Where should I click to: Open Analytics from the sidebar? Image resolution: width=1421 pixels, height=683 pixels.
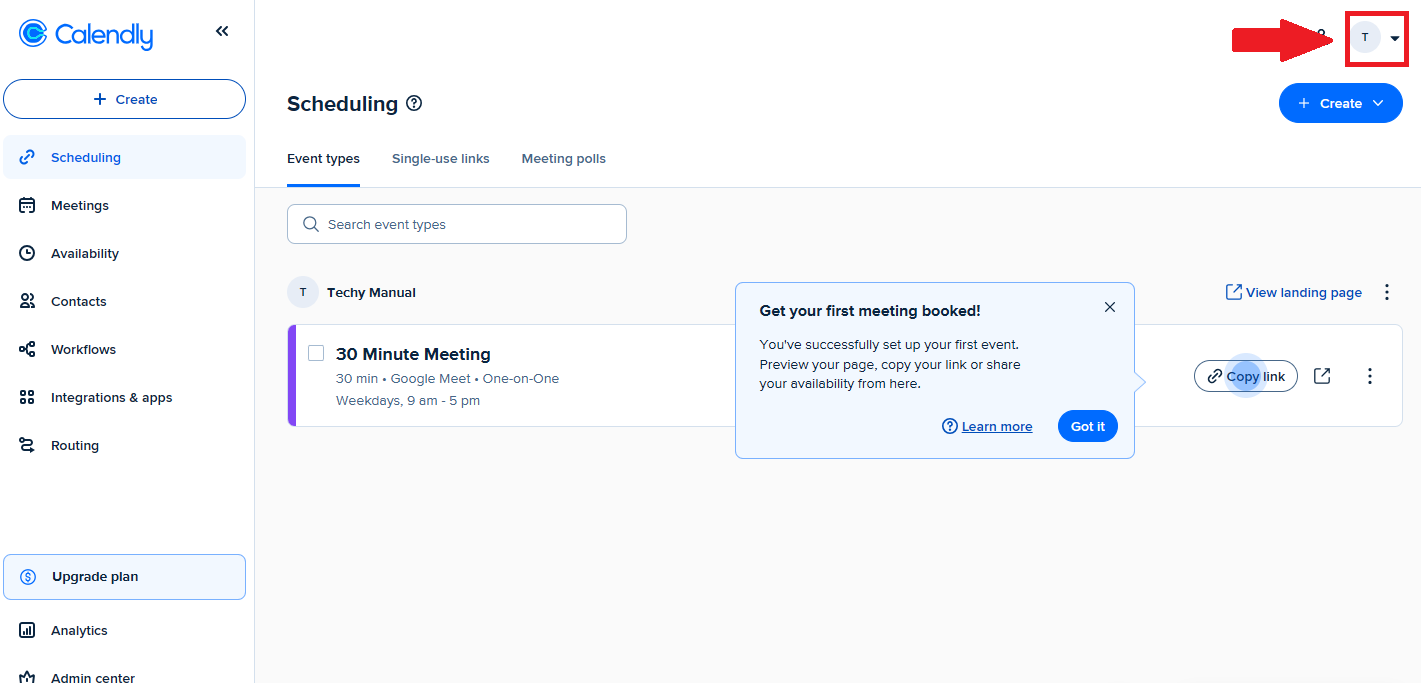[79, 631]
